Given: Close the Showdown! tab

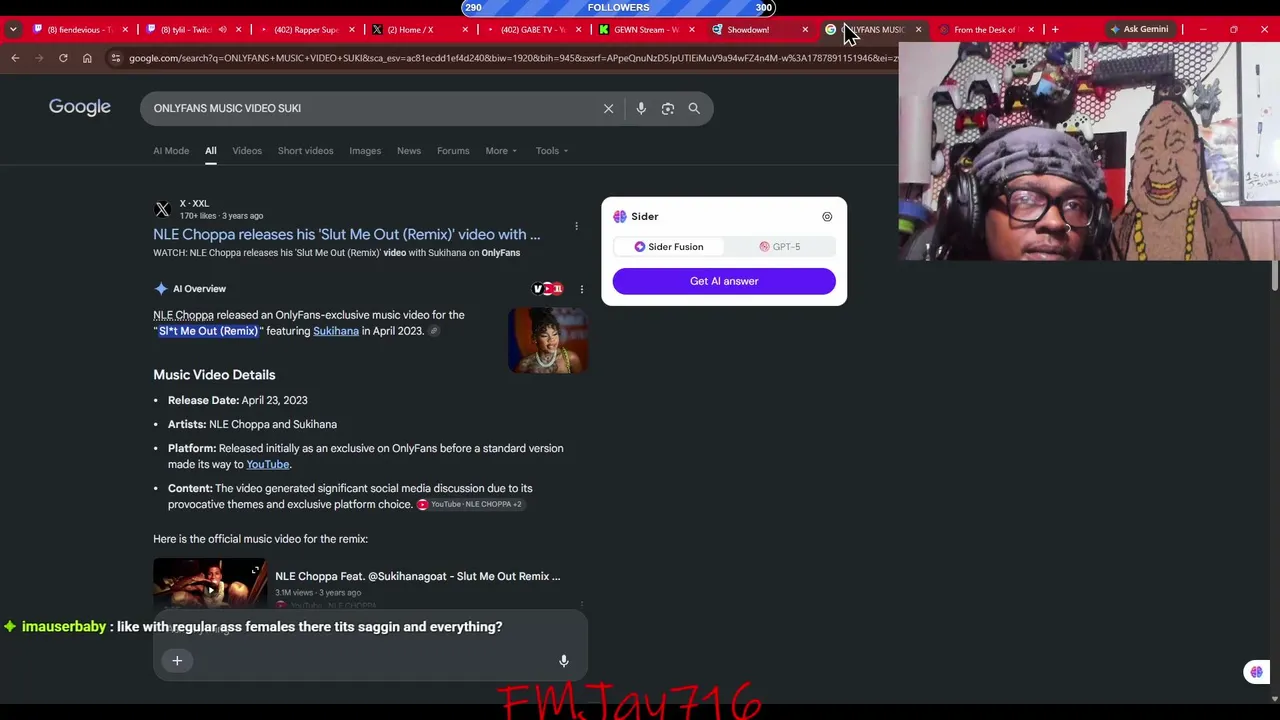Looking at the screenshot, I should tap(805, 29).
